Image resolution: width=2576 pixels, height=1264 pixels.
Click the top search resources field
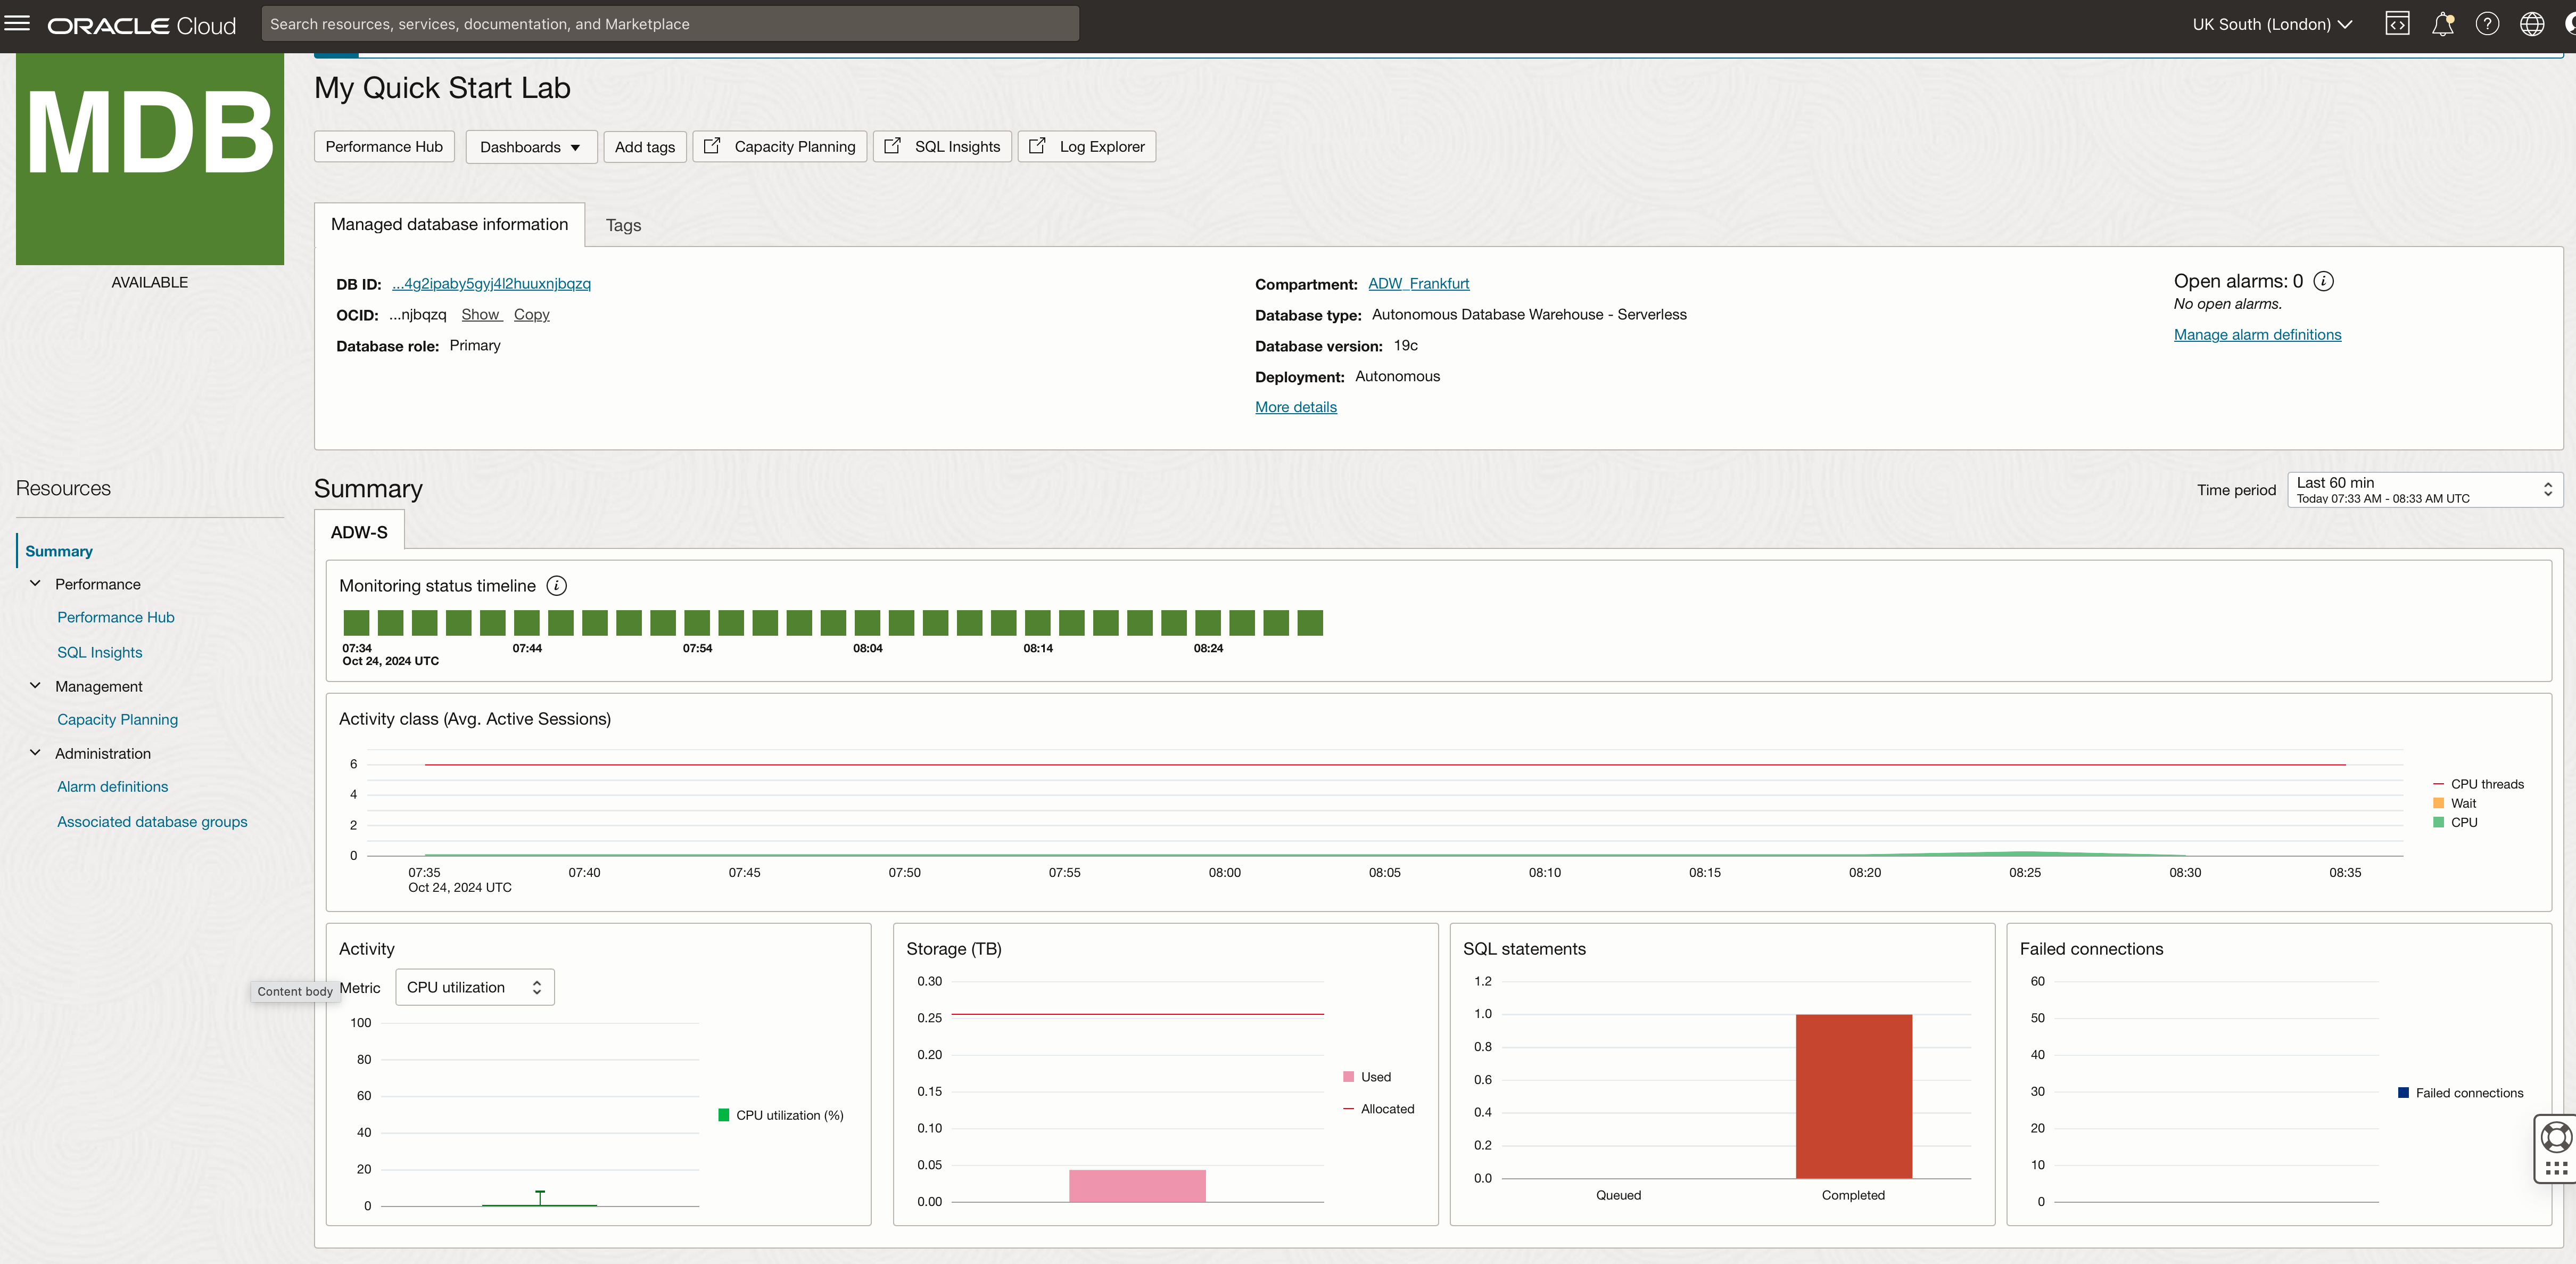(669, 24)
